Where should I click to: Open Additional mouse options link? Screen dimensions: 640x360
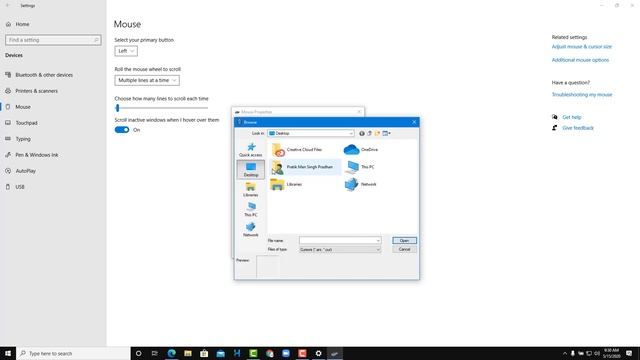[580, 60]
